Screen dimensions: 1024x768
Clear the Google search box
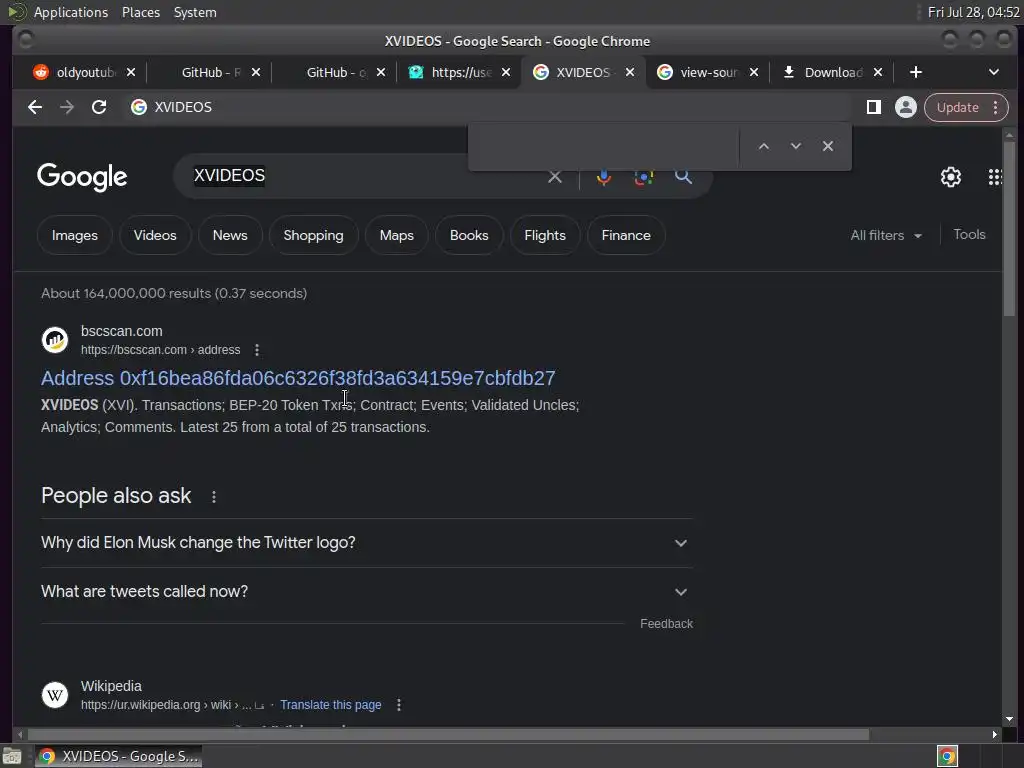(x=554, y=176)
